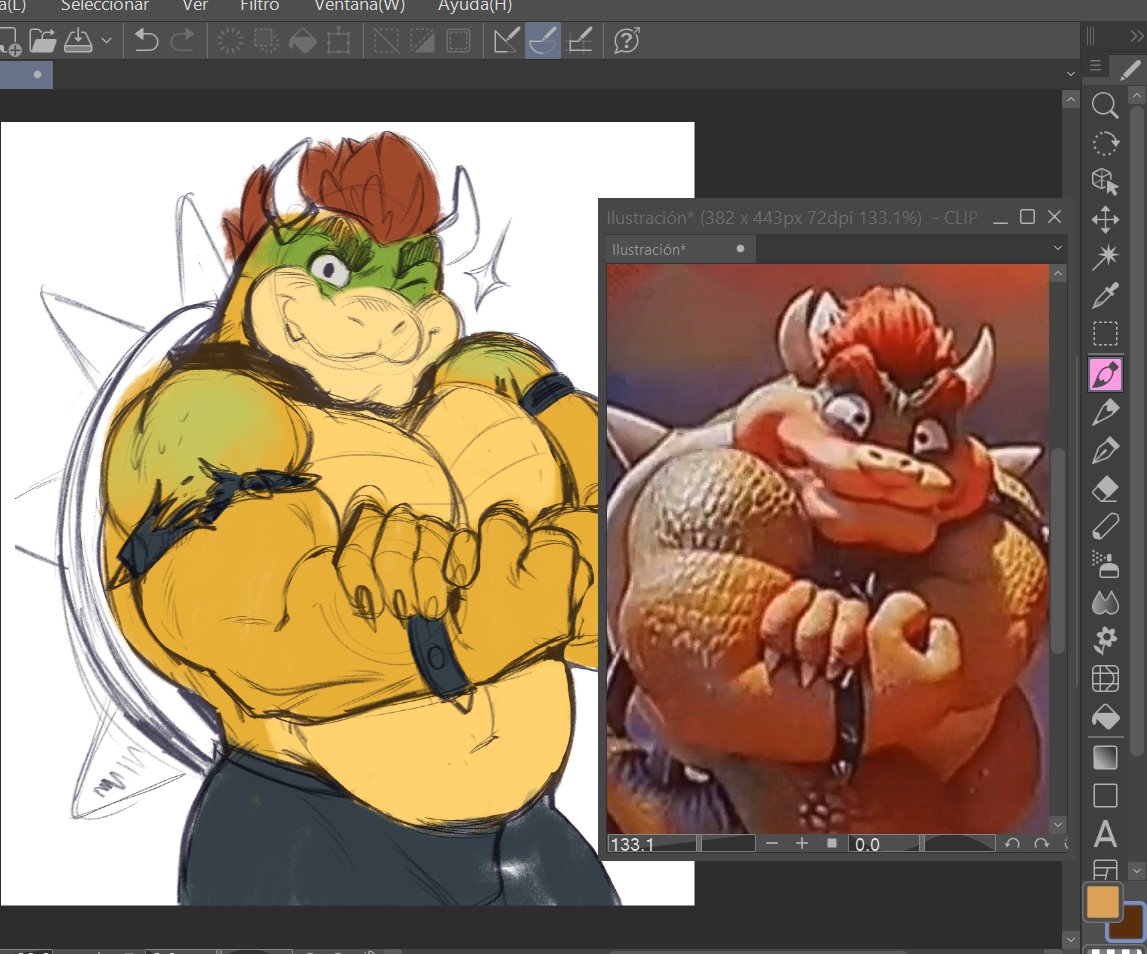Zoom out reference window minus button
This screenshot has height=954, width=1147.
[772, 844]
